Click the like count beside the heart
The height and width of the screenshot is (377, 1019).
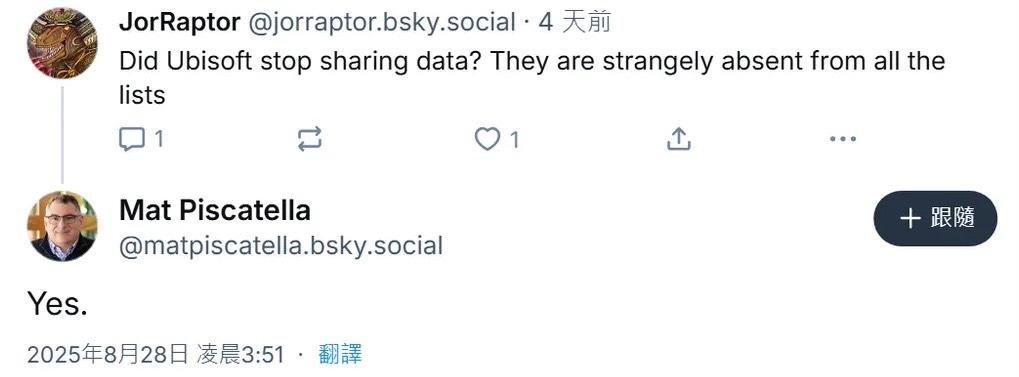pyautogui.click(x=514, y=139)
